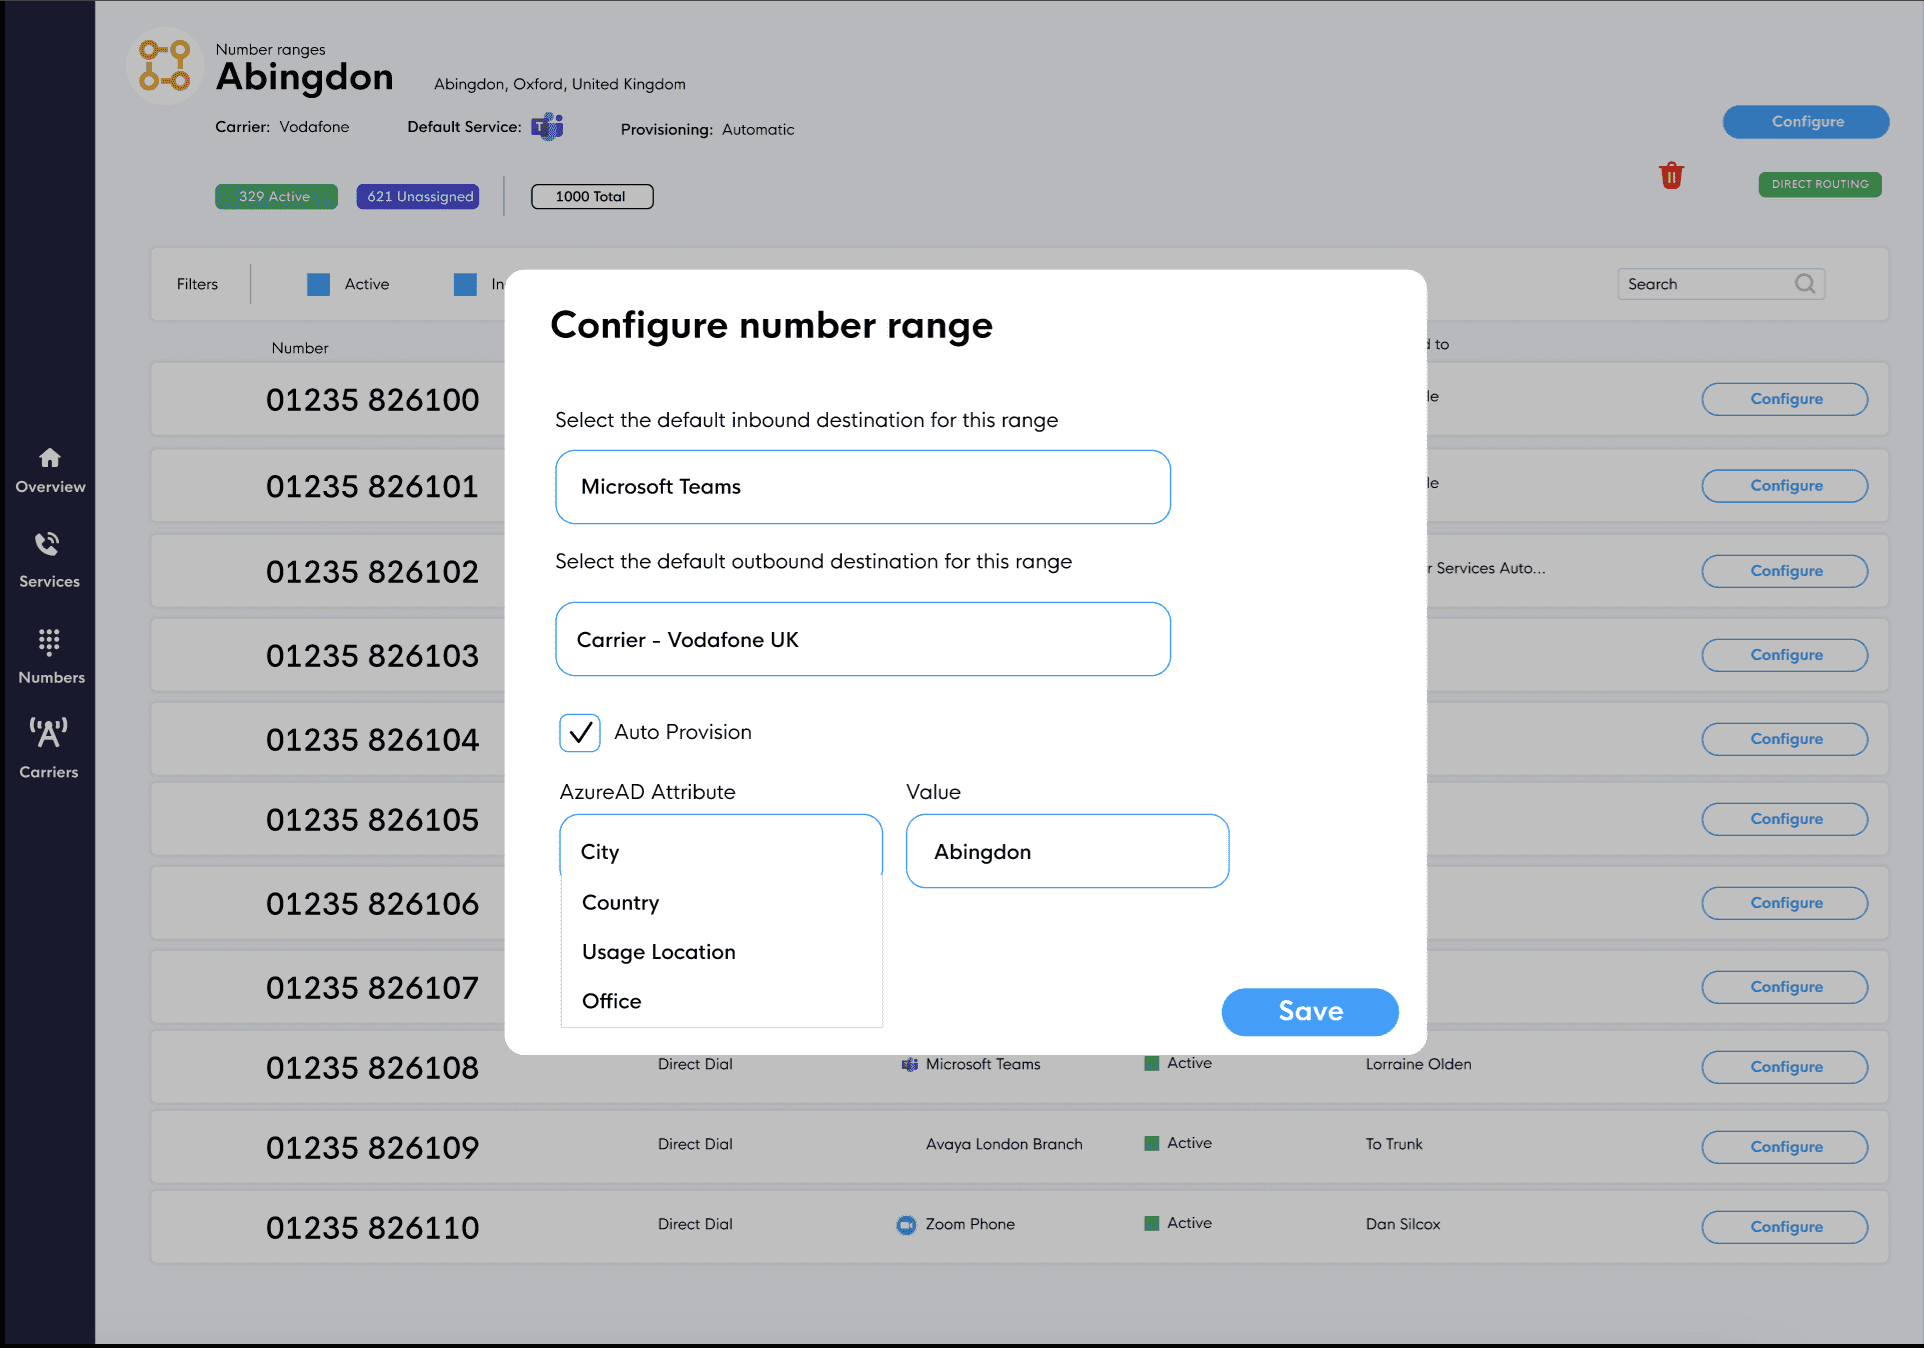This screenshot has width=1924, height=1348.
Task: Click Configure for number 01235 826100
Action: 1784,399
